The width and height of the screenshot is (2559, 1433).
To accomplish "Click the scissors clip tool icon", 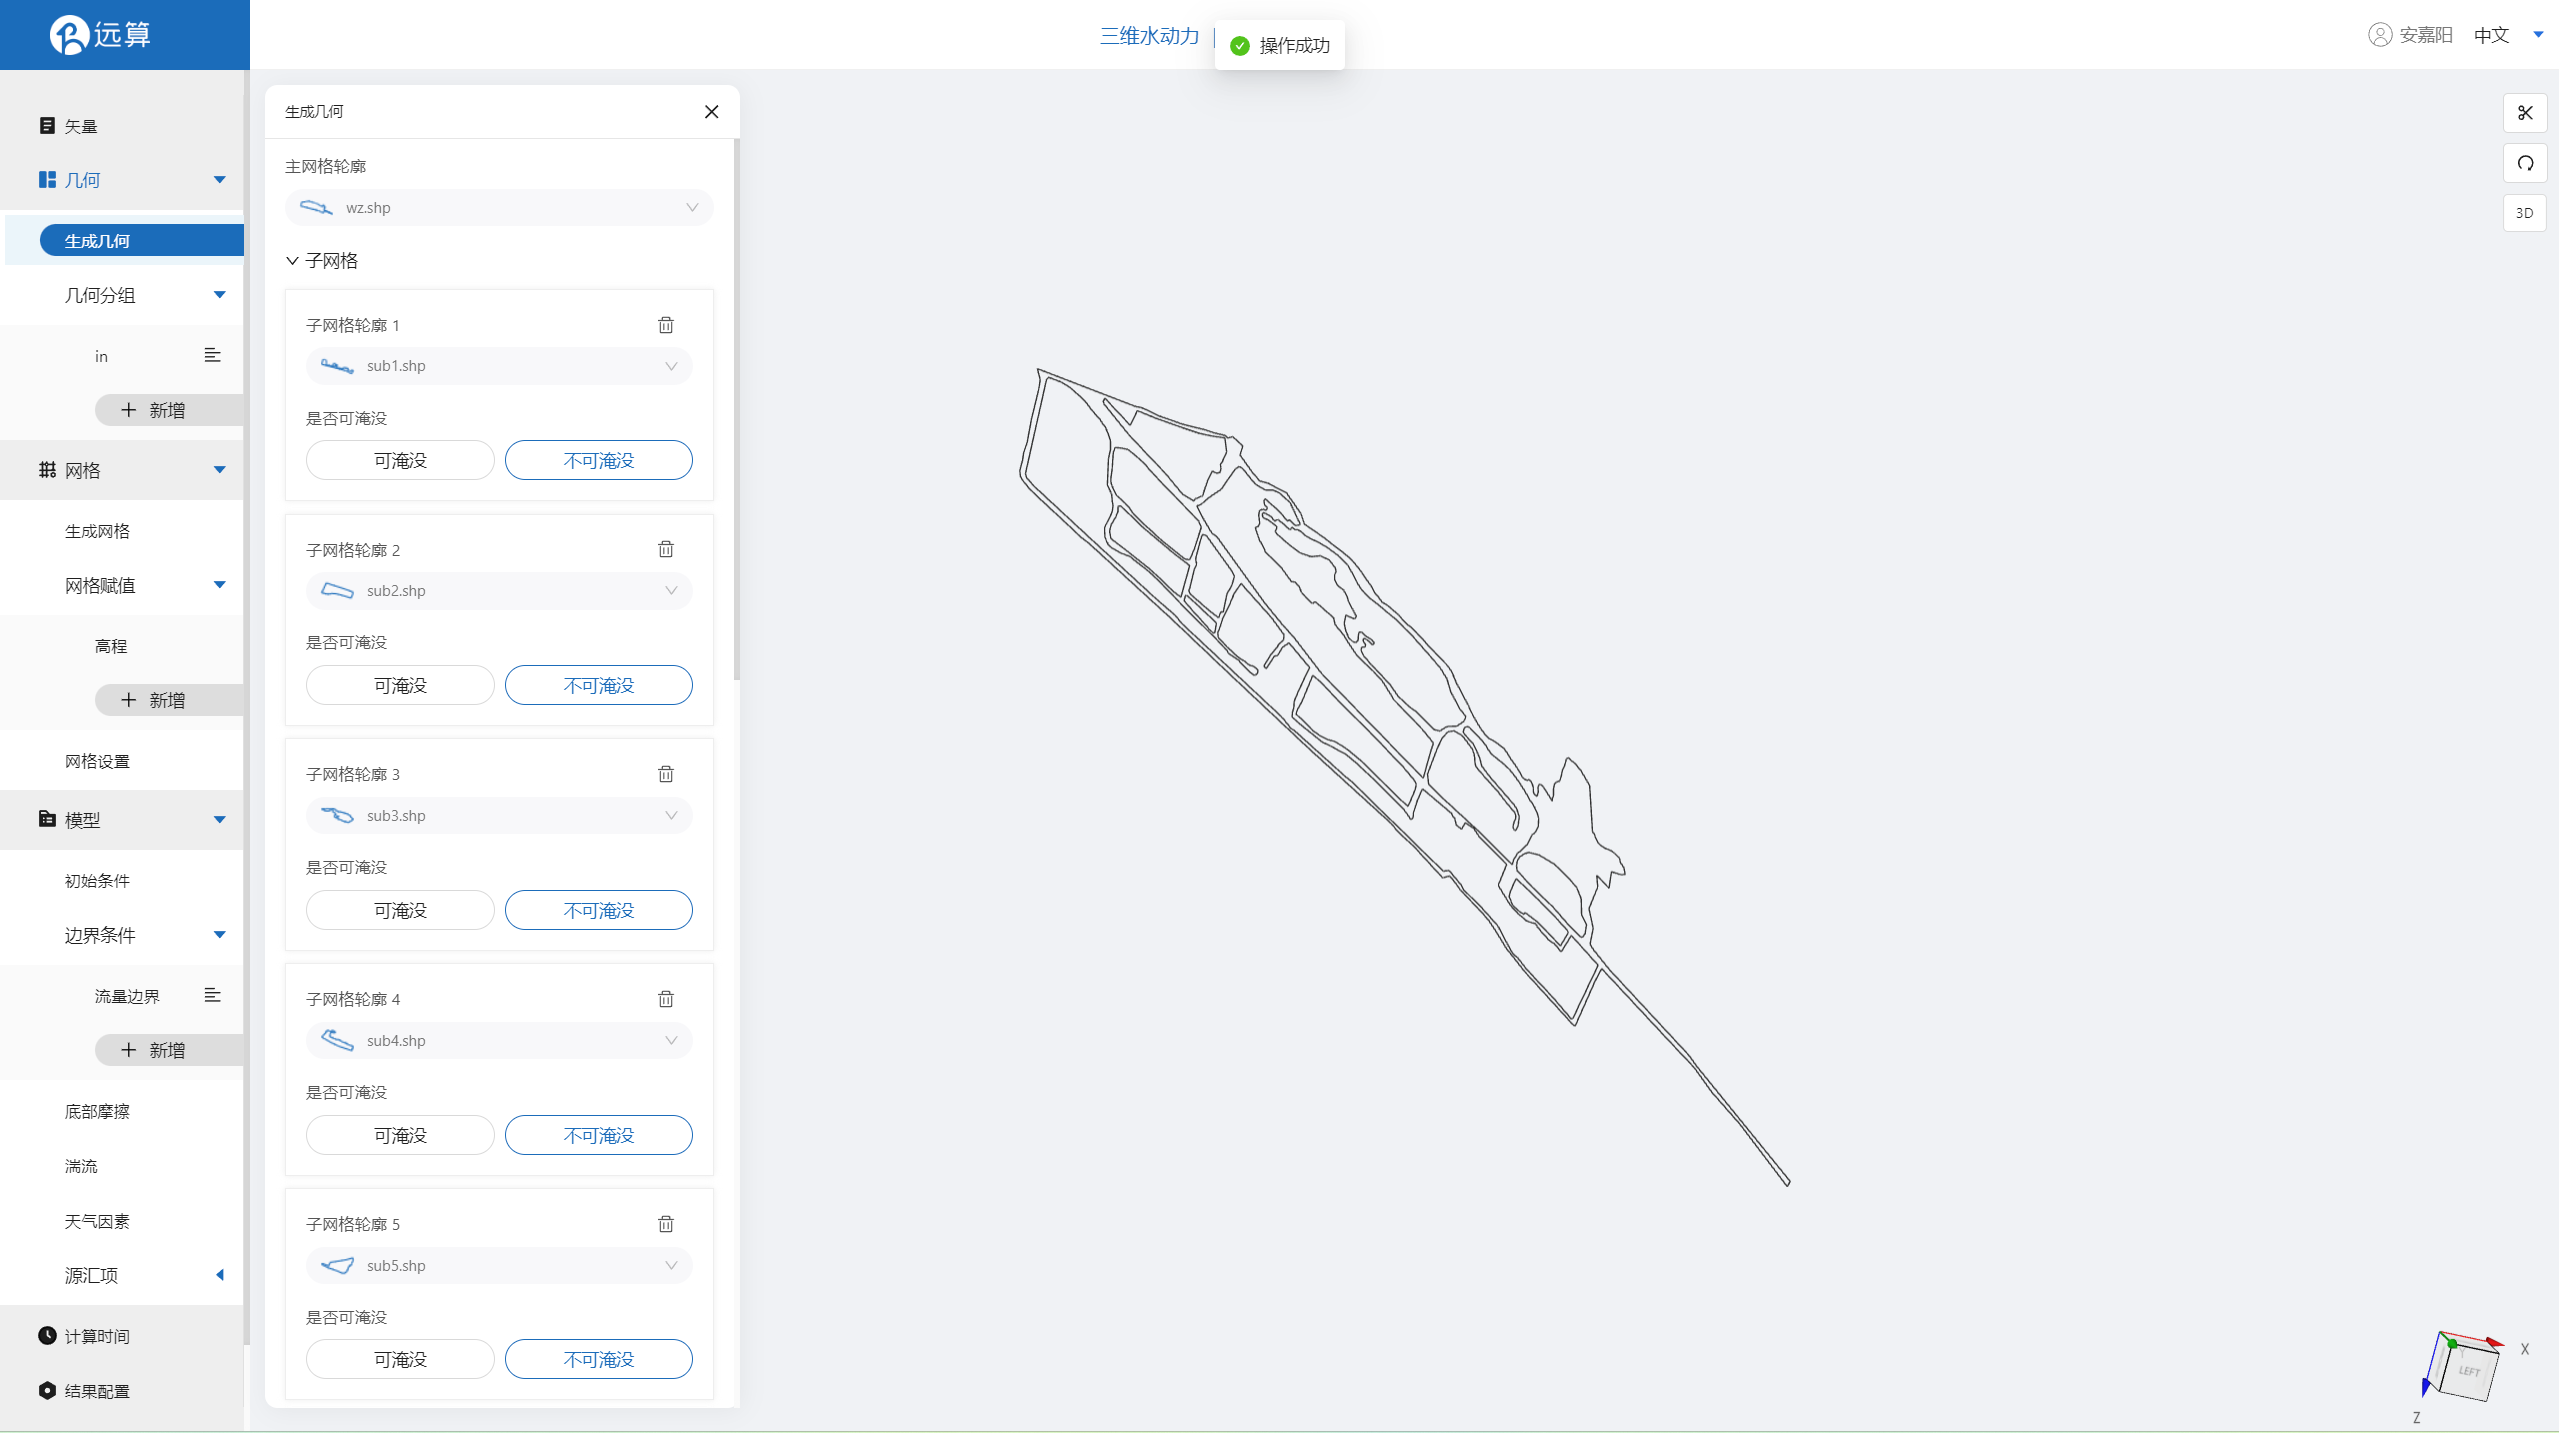I will pos(2524,113).
